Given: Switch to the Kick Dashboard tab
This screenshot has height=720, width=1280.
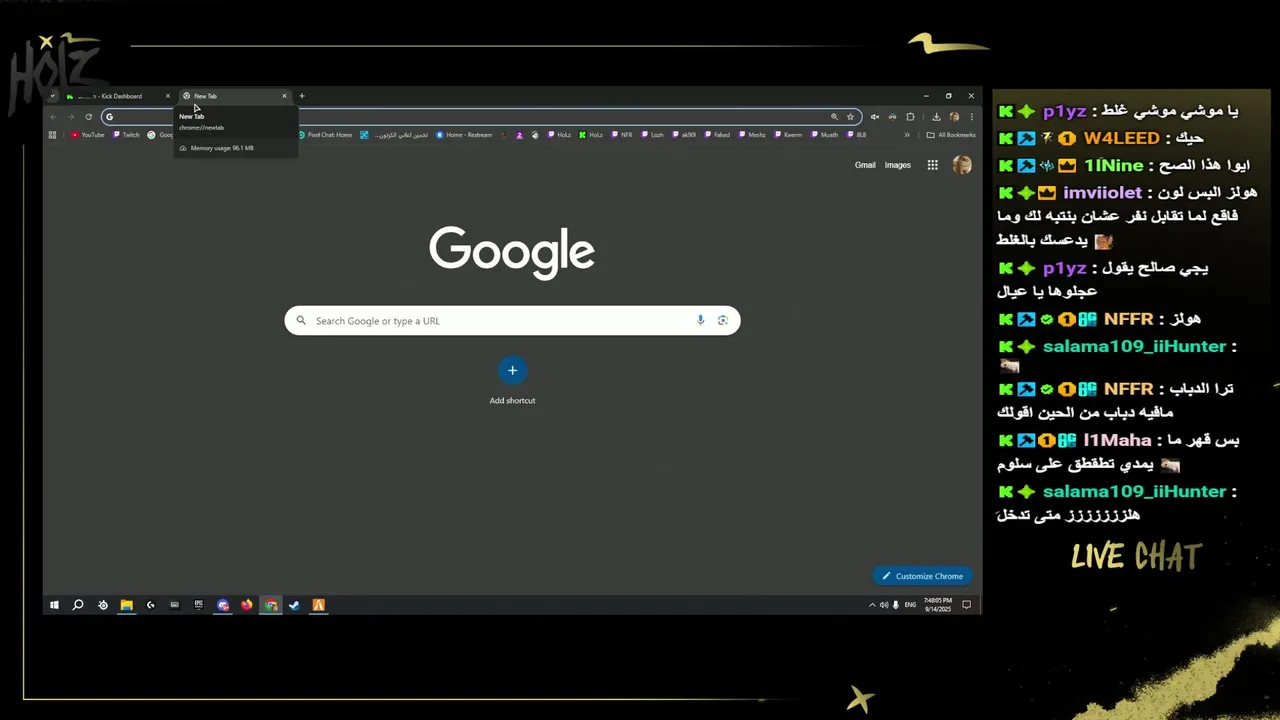Looking at the screenshot, I should 117,96.
